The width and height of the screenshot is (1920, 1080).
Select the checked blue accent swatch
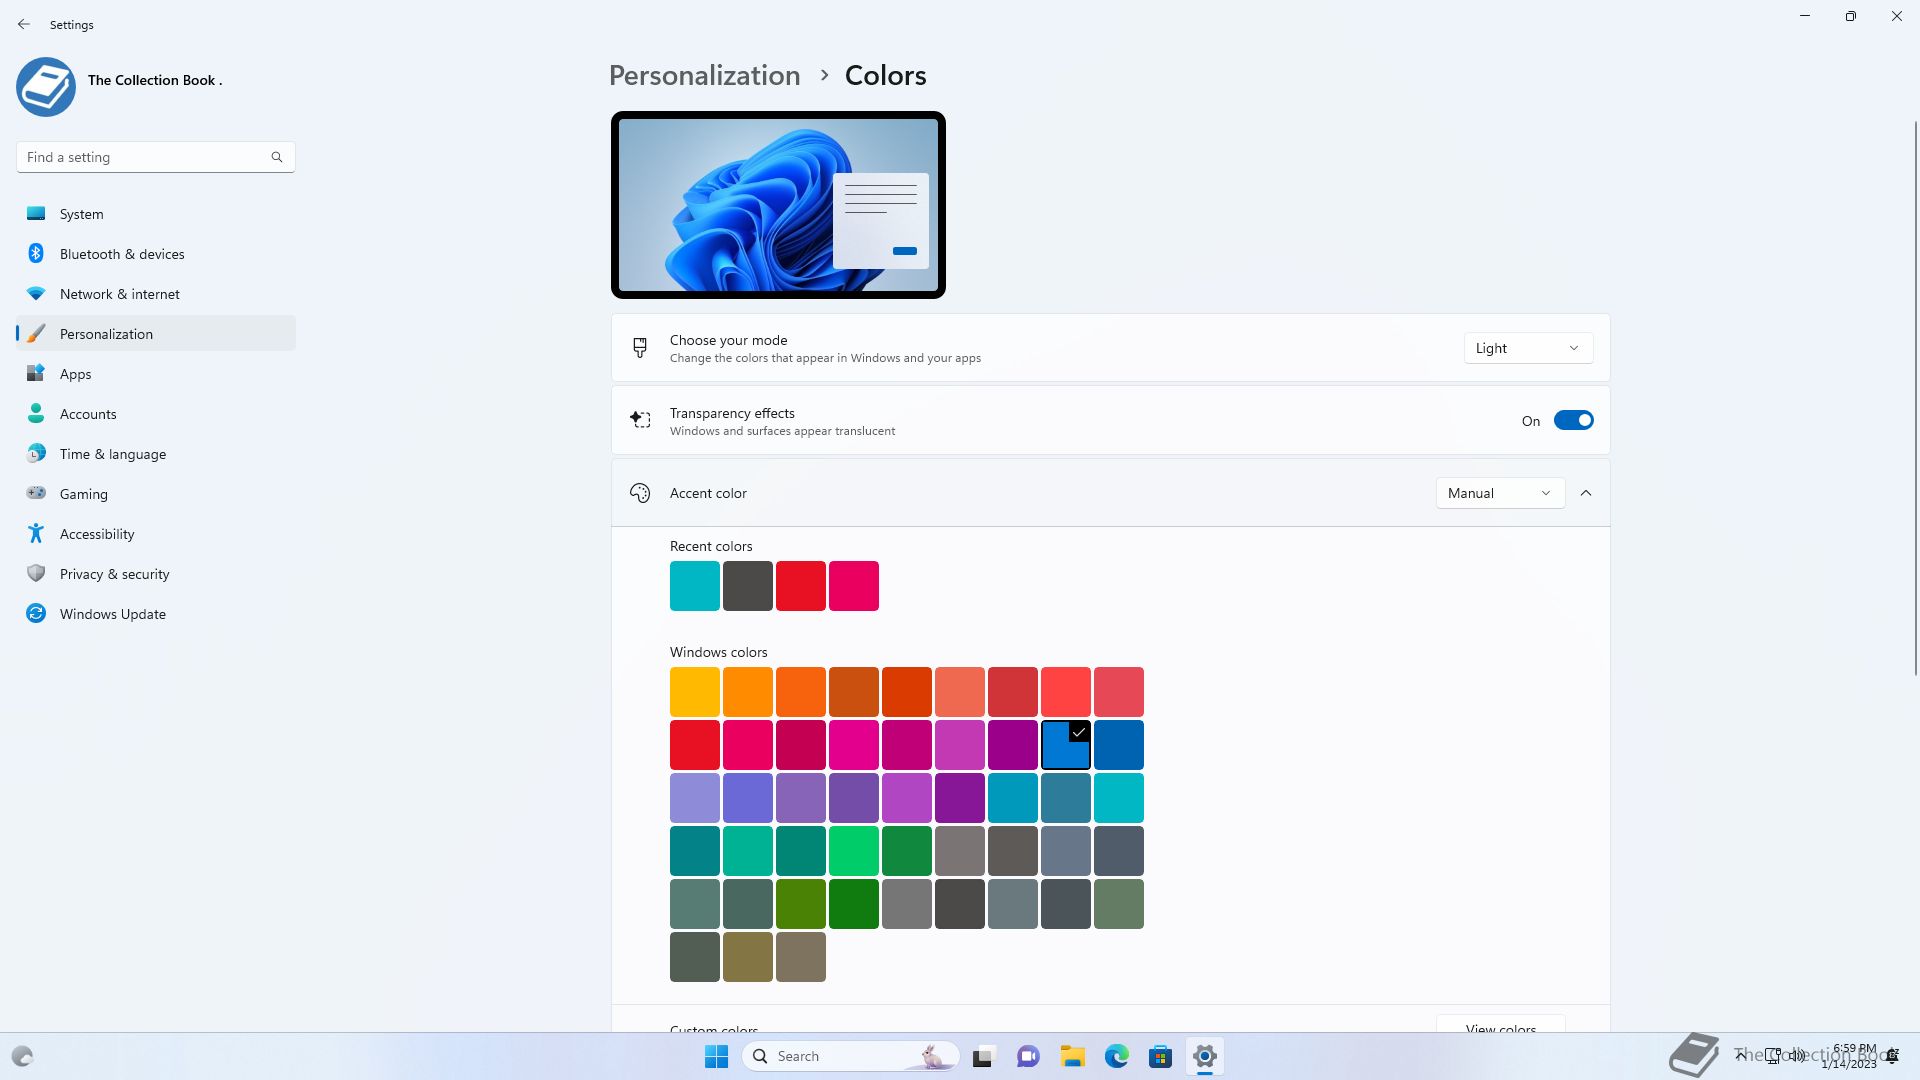point(1066,745)
